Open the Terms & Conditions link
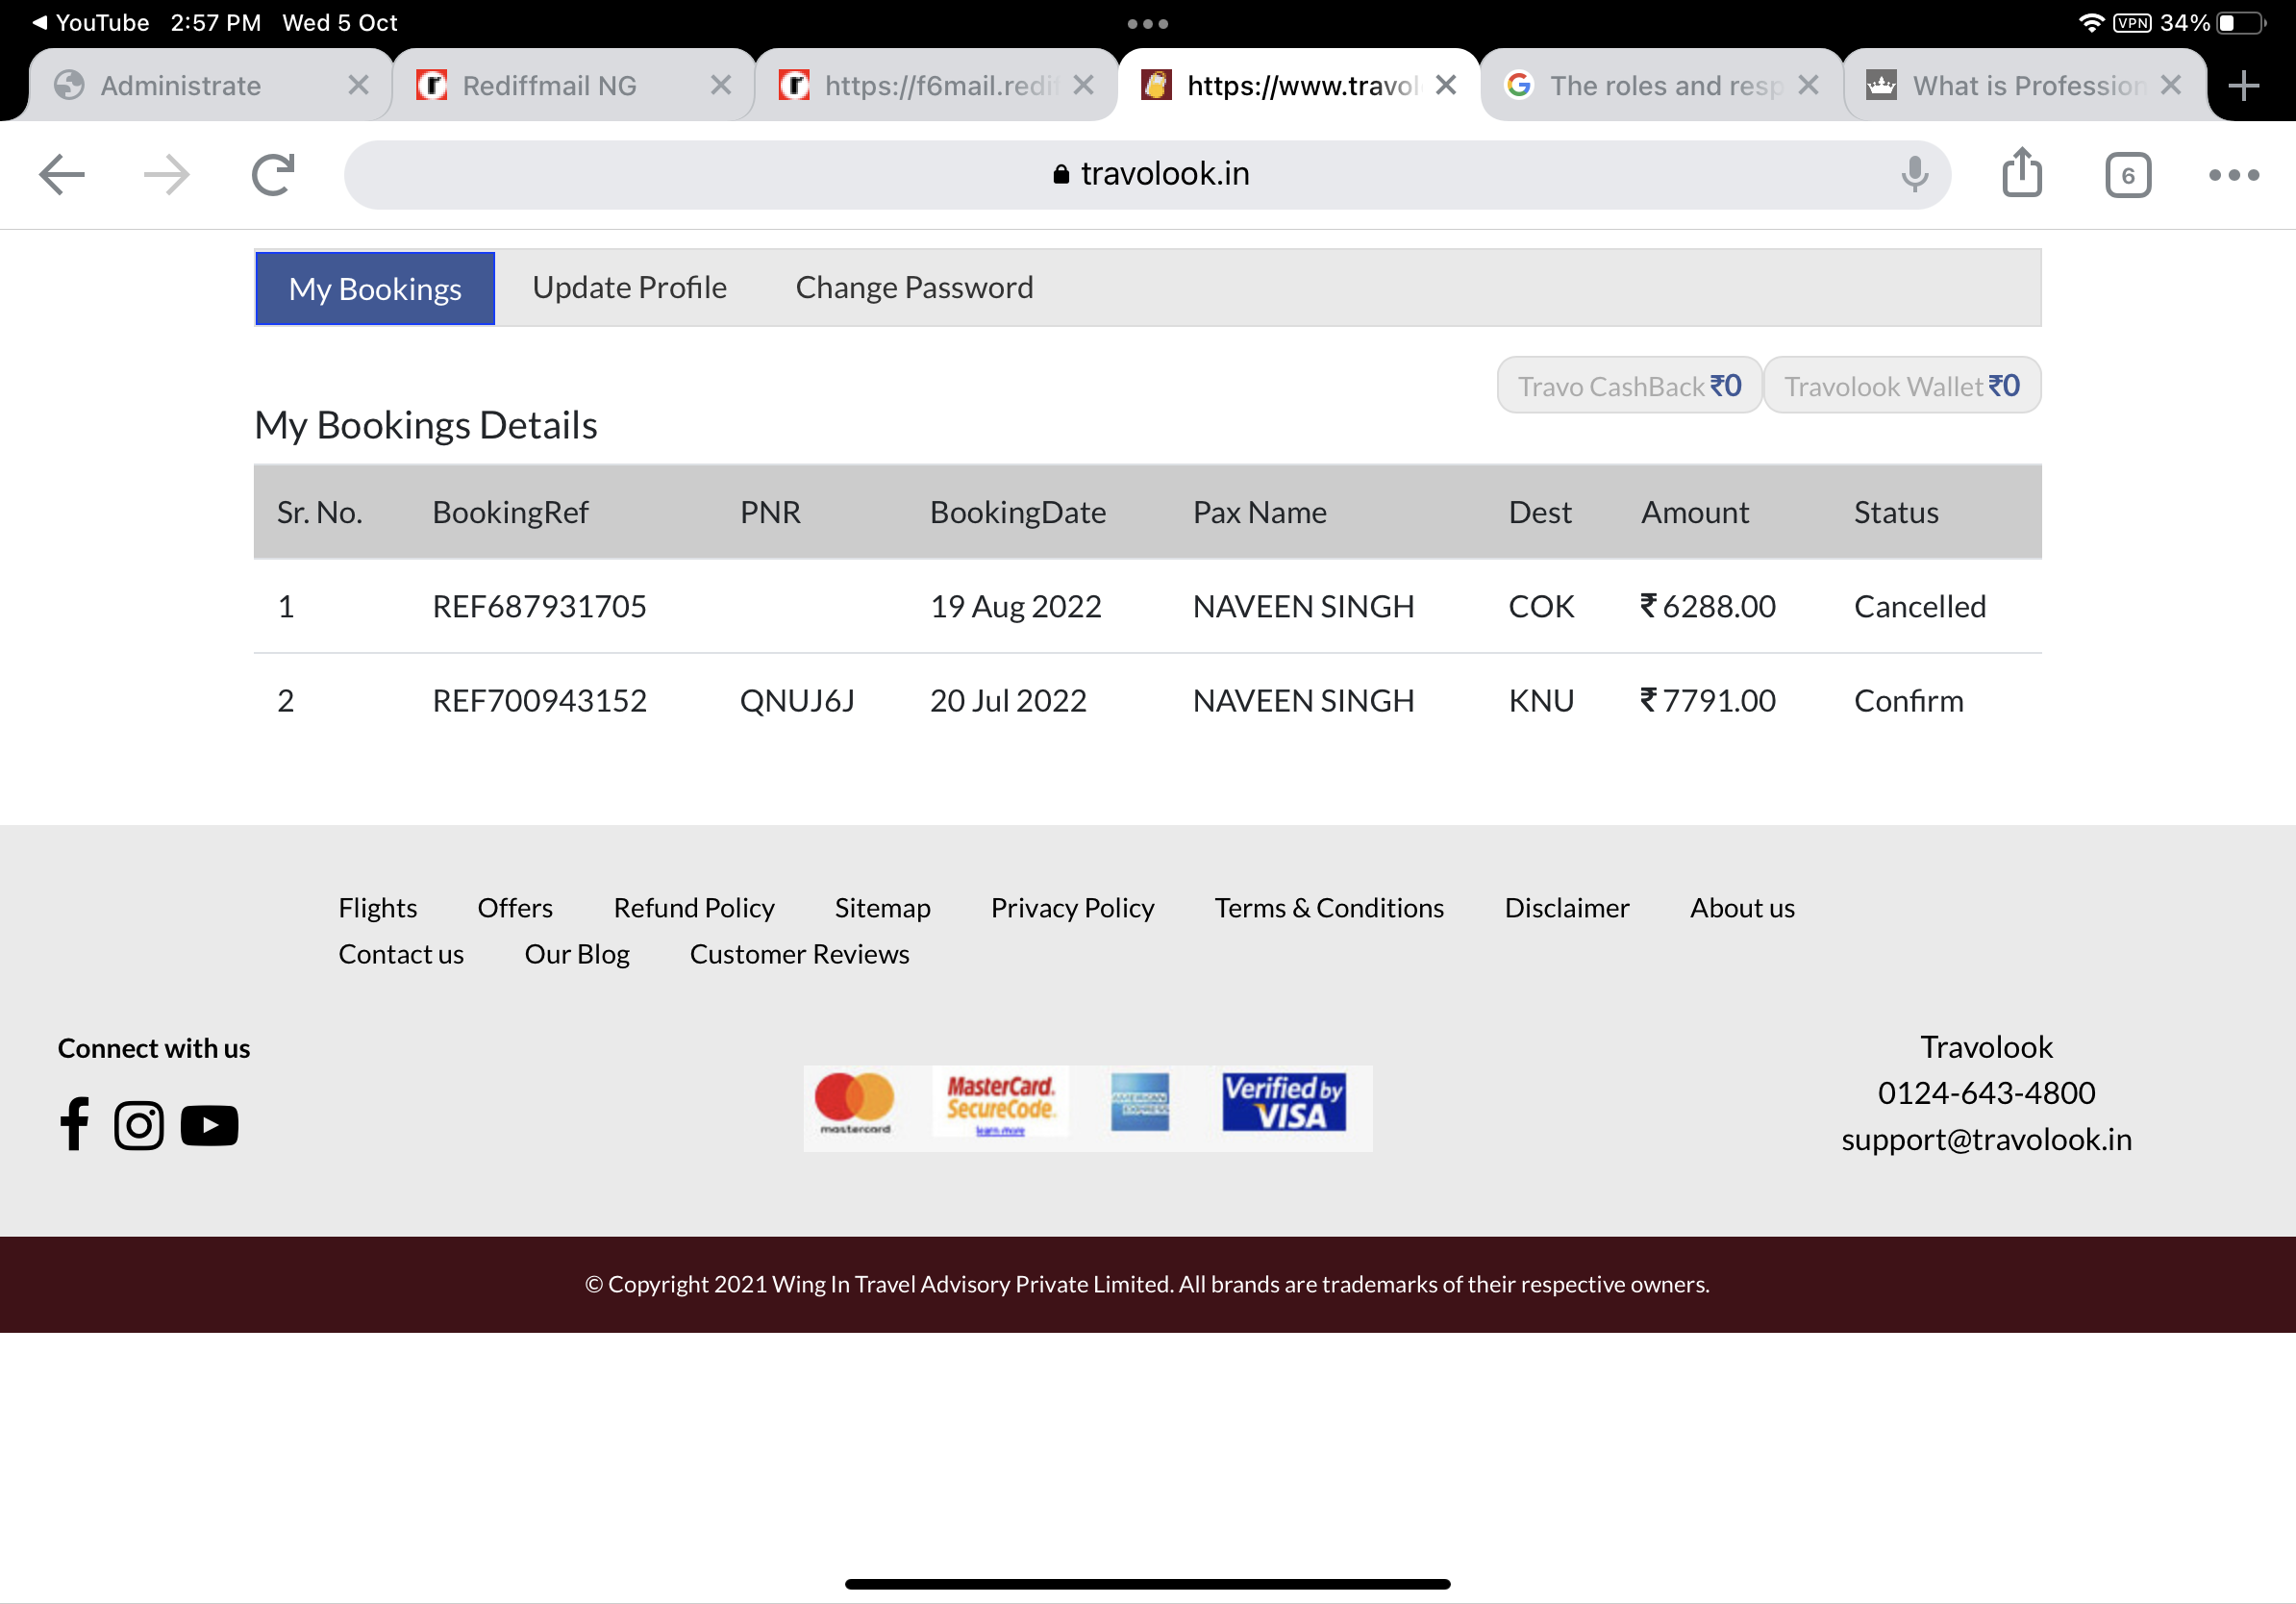The height and width of the screenshot is (1604, 2296). (x=1329, y=908)
